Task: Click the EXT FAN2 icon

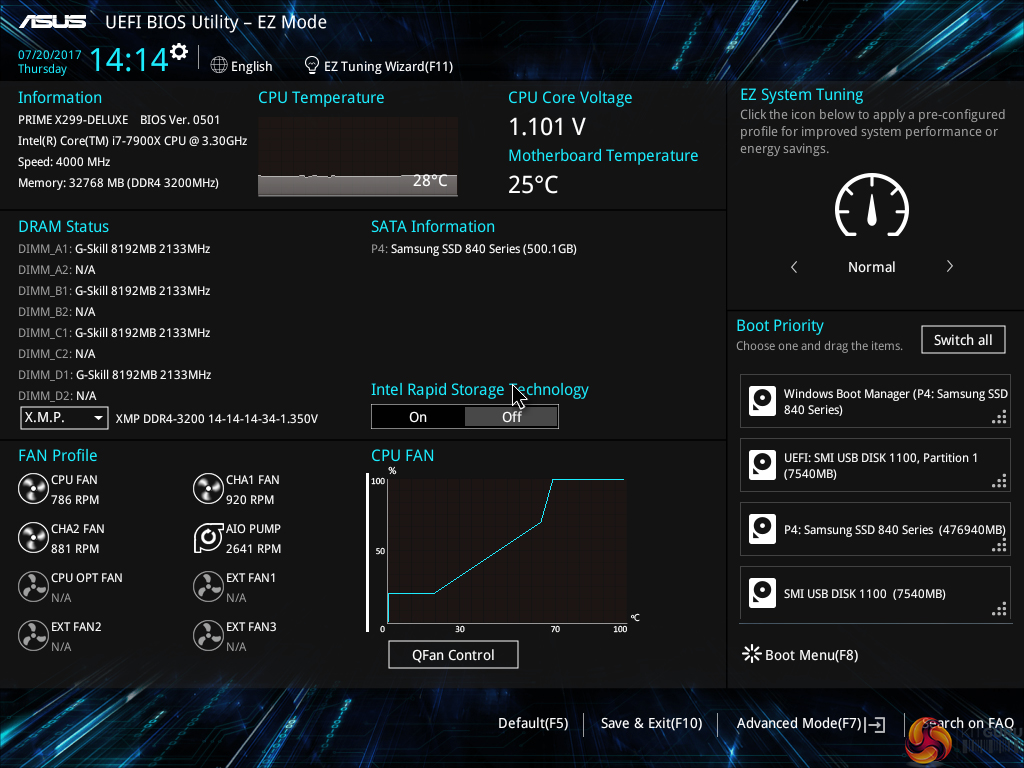Action: tap(33, 636)
